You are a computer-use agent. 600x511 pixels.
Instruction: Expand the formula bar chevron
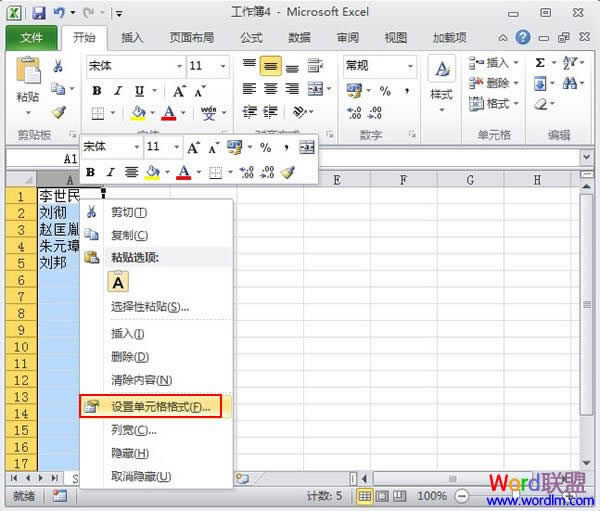pos(586,157)
